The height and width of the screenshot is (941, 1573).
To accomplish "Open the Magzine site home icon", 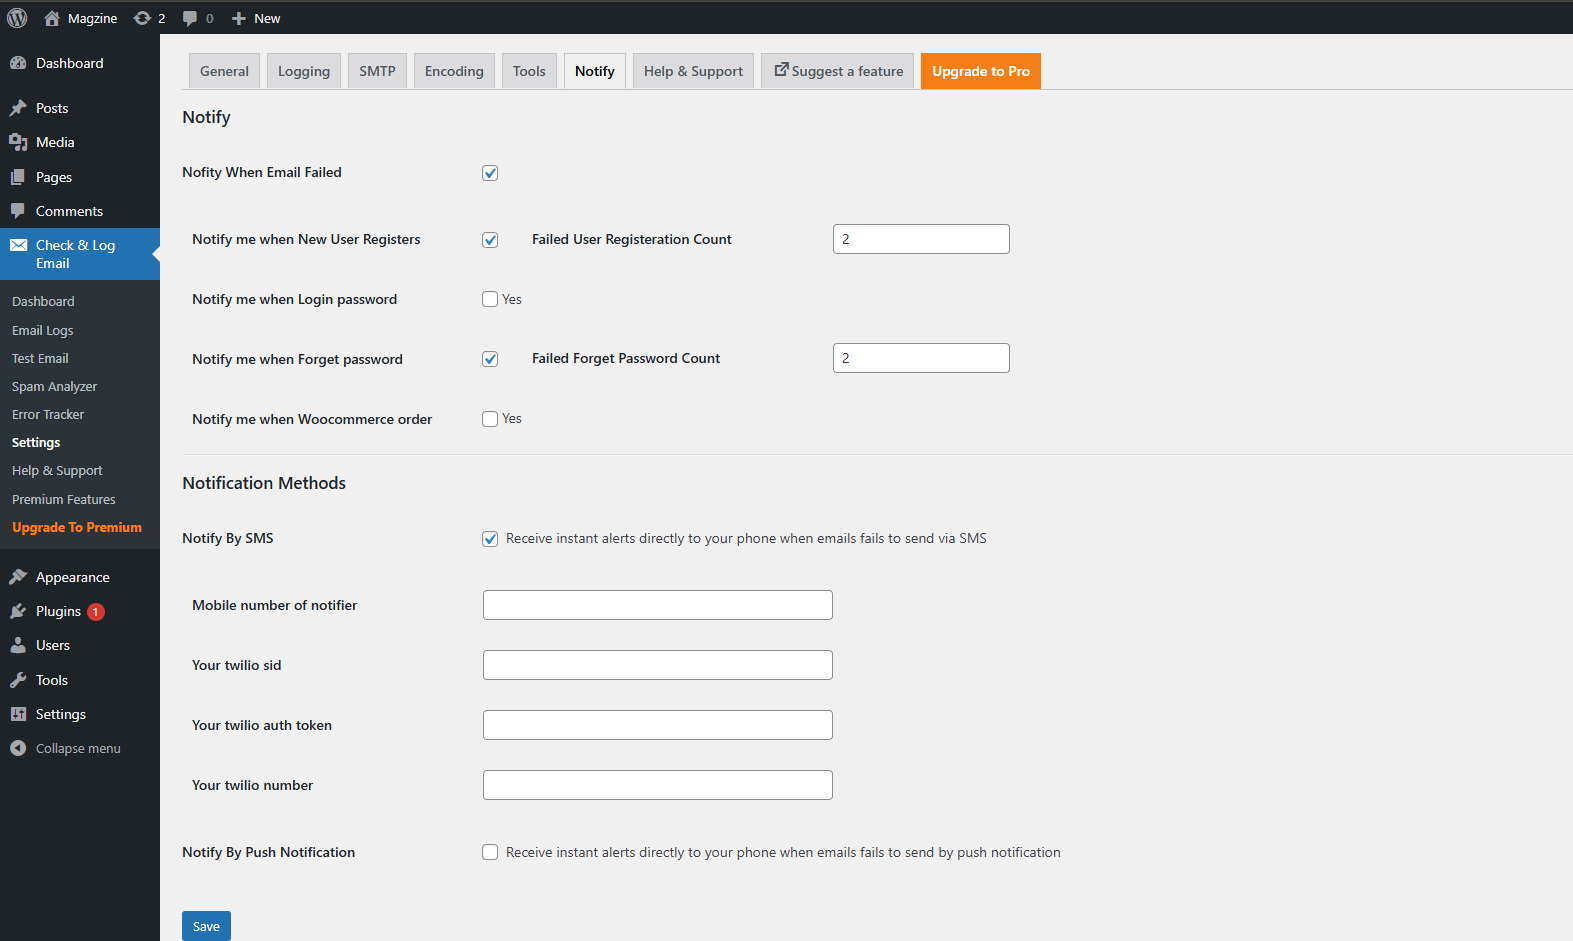I will click(52, 18).
